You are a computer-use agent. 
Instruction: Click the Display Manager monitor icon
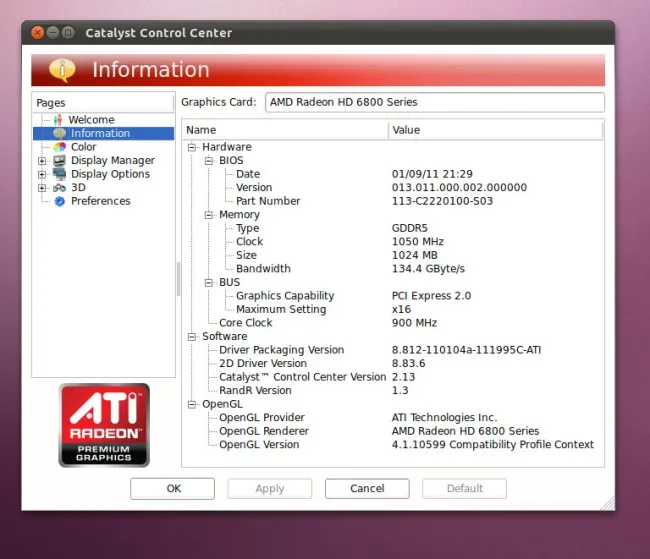coord(59,160)
